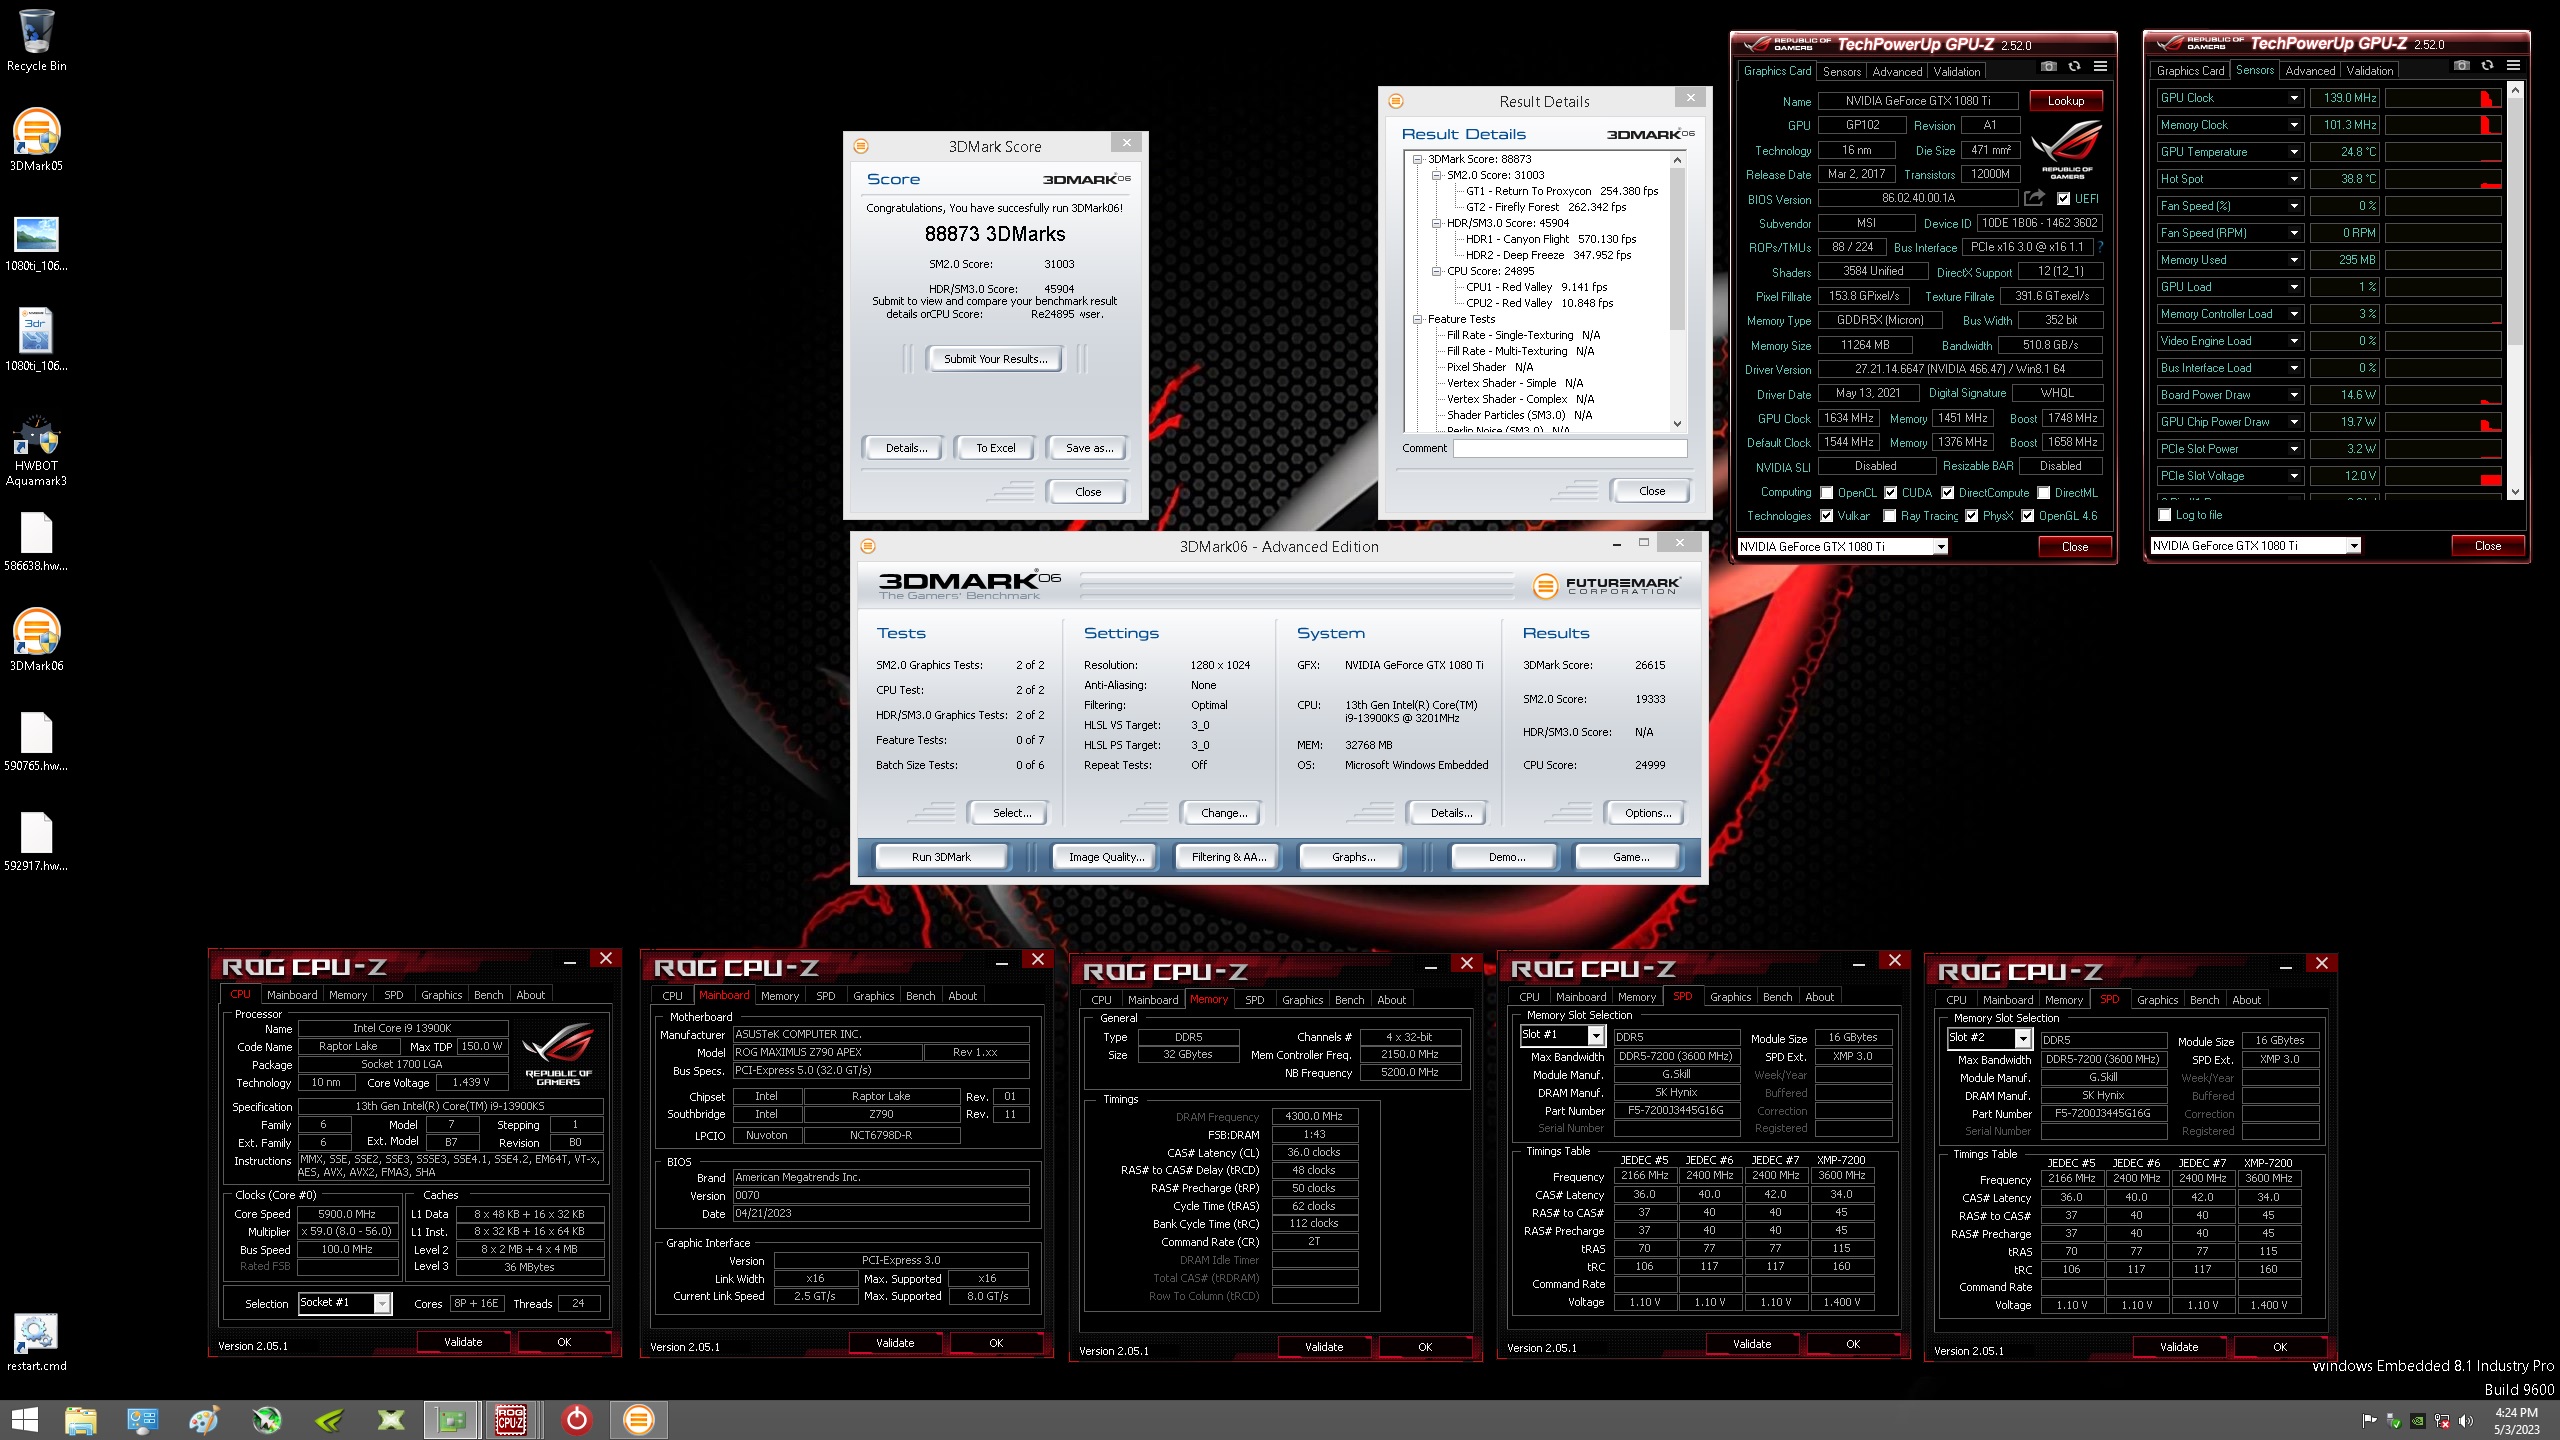Image resolution: width=2560 pixels, height=1440 pixels.
Task: Click the Image Quality button
Action: [x=1106, y=857]
